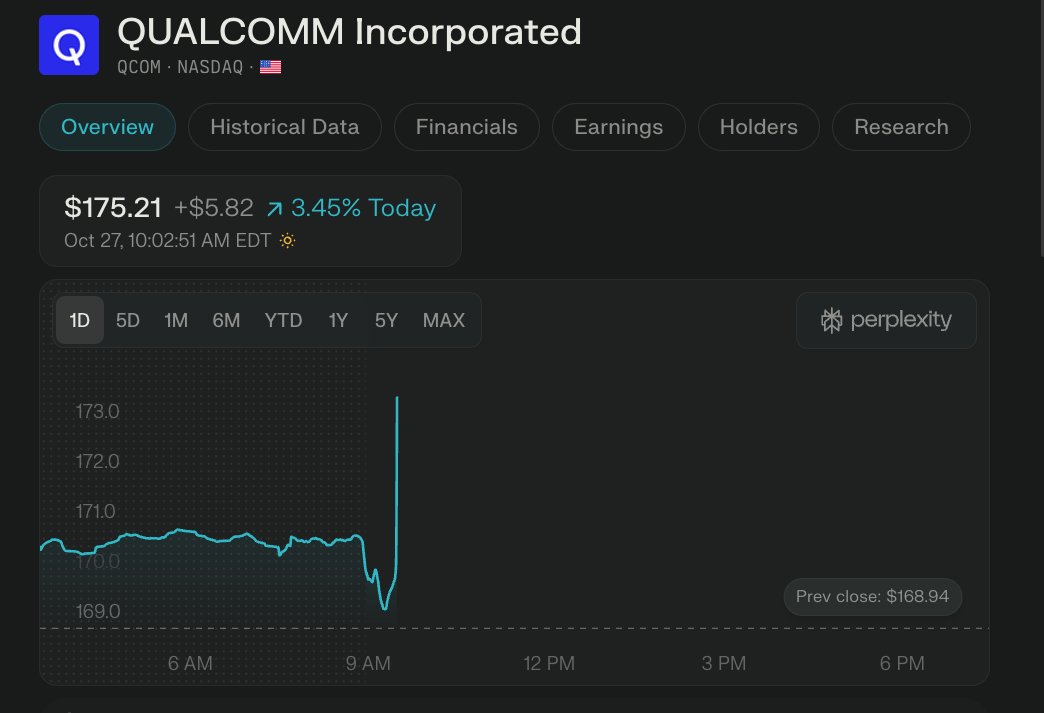View the Holders tab

[759, 127]
